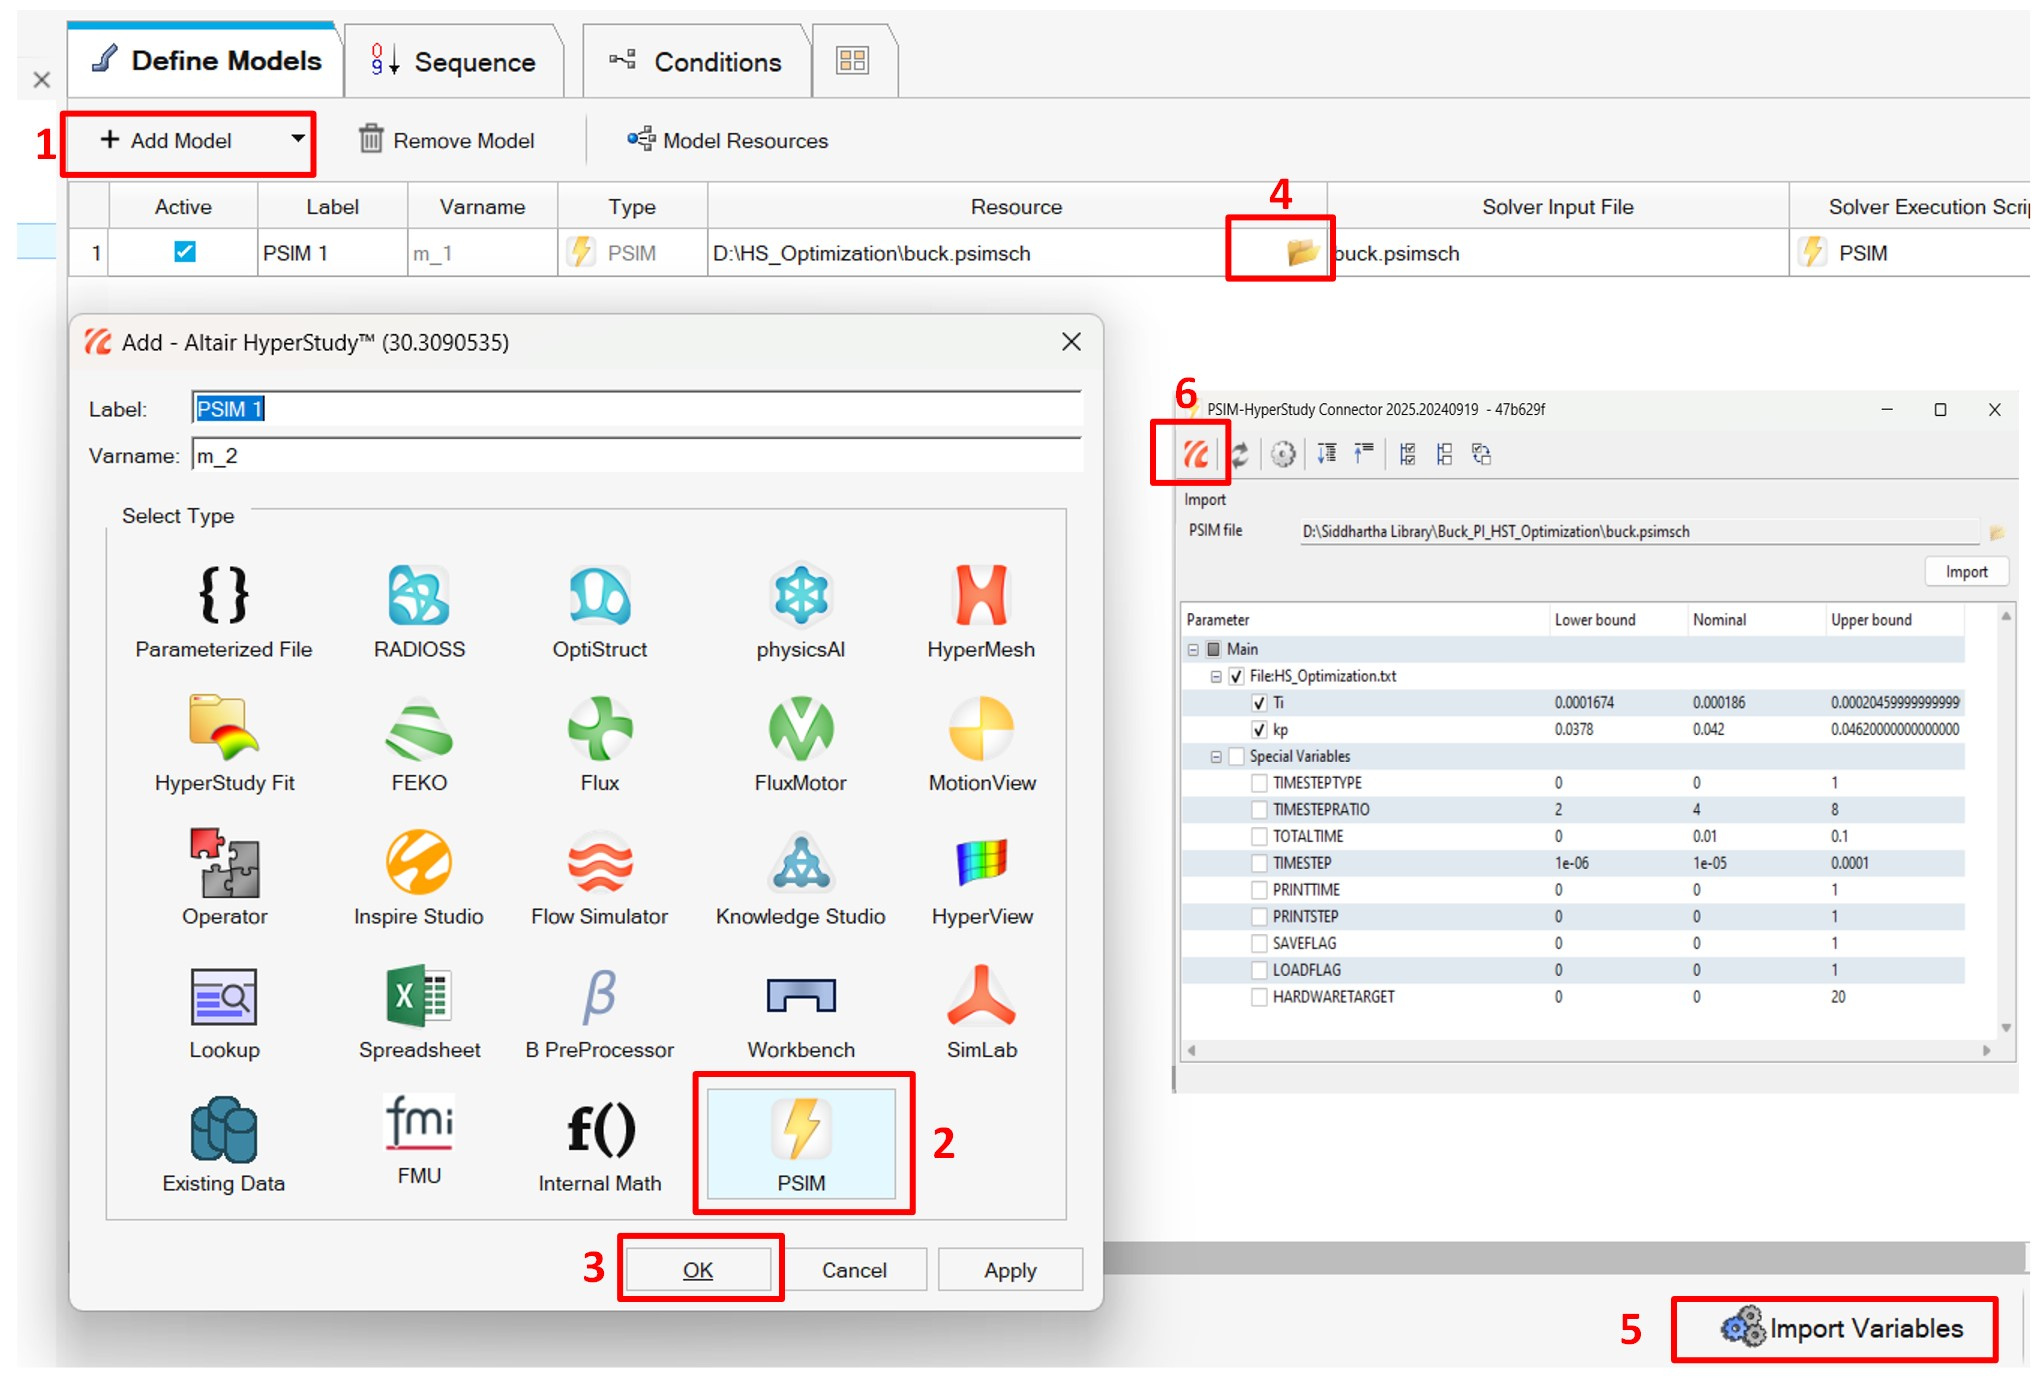Collapse the Main tree node

pyautogui.click(x=1193, y=649)
